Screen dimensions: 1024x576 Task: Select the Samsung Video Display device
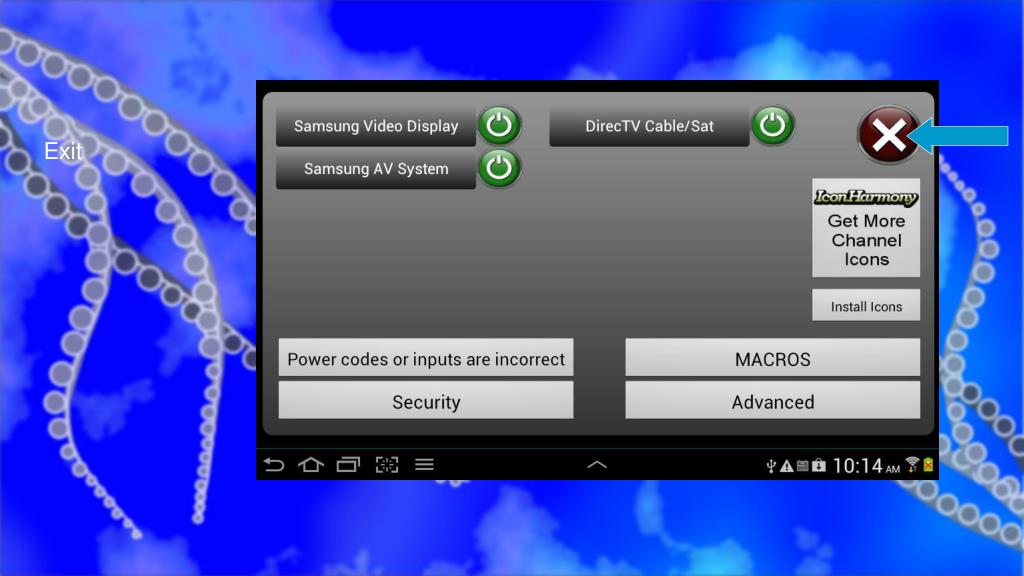376,127
